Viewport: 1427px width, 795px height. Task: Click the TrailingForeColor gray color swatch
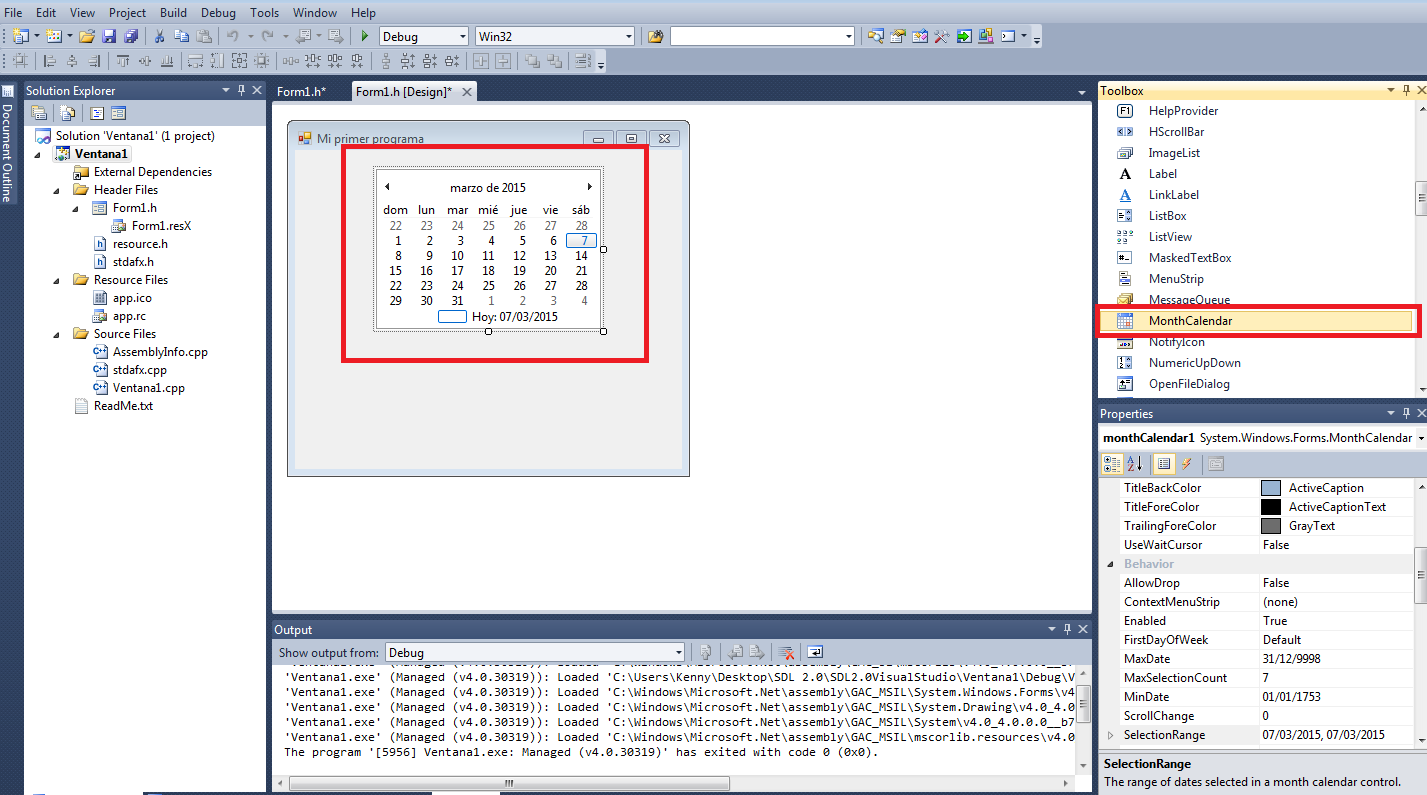pyautogui.click(x=1270, y=526)
